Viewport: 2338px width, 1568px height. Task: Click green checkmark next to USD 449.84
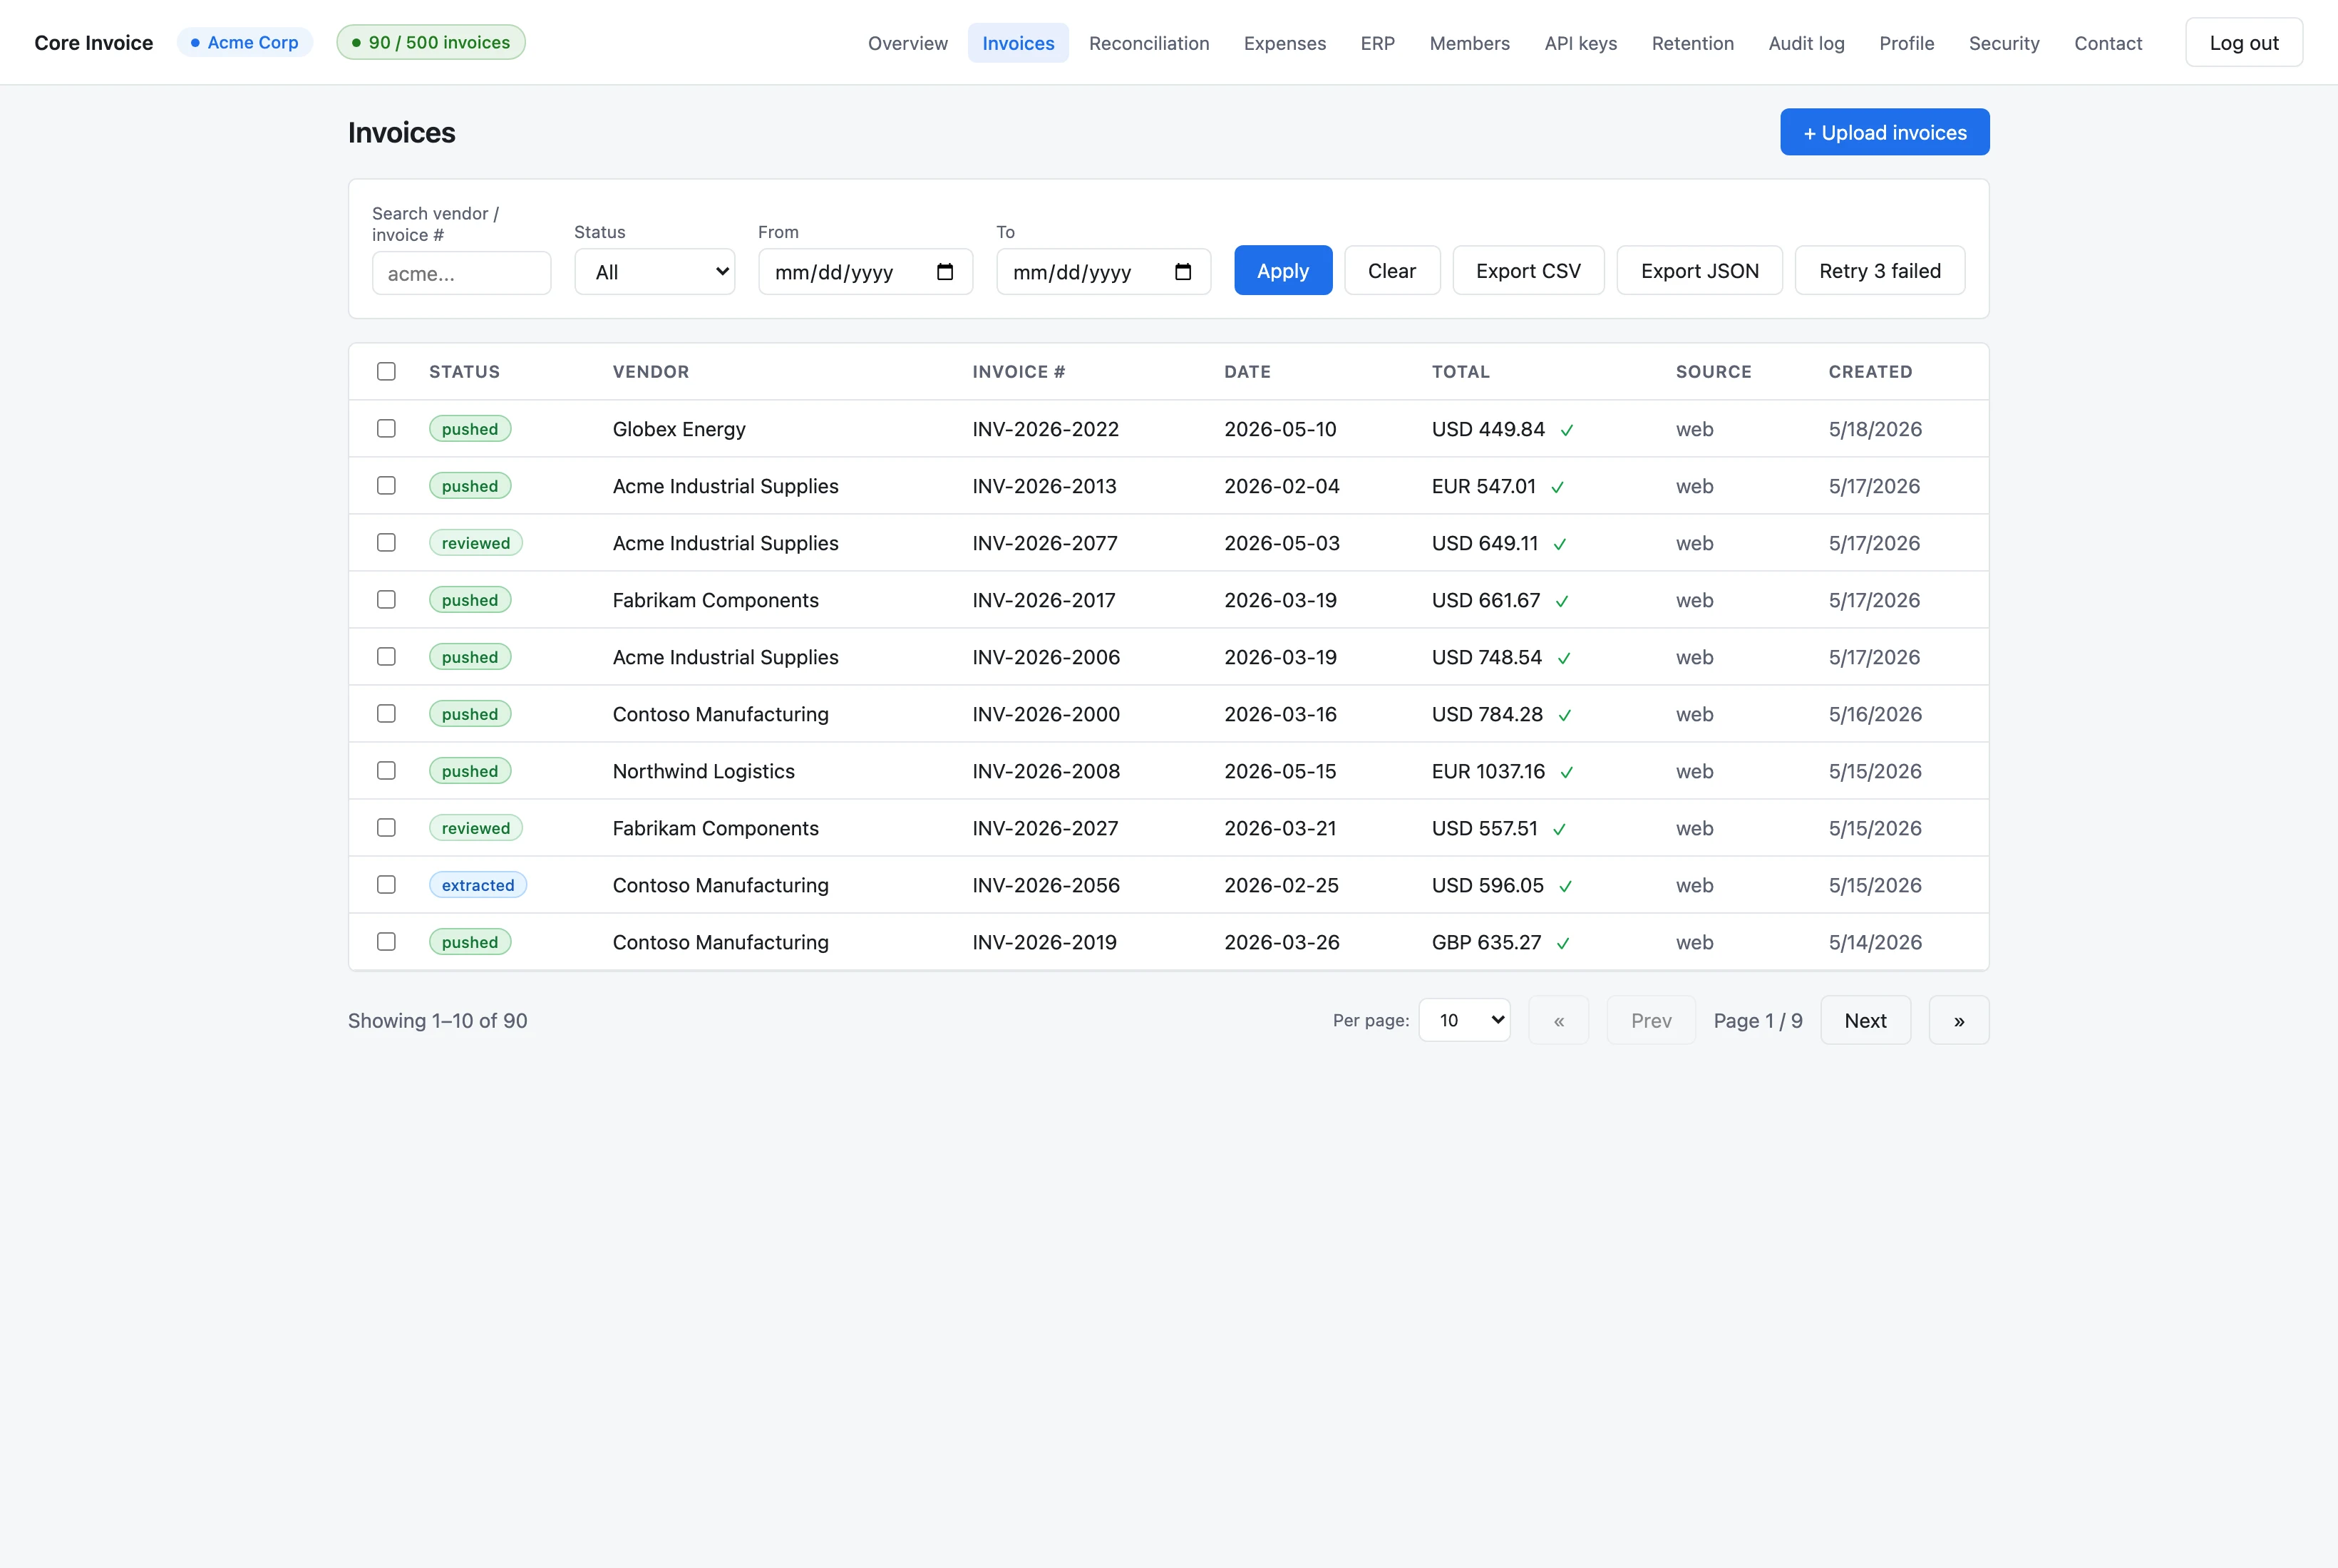(1567, 430)
